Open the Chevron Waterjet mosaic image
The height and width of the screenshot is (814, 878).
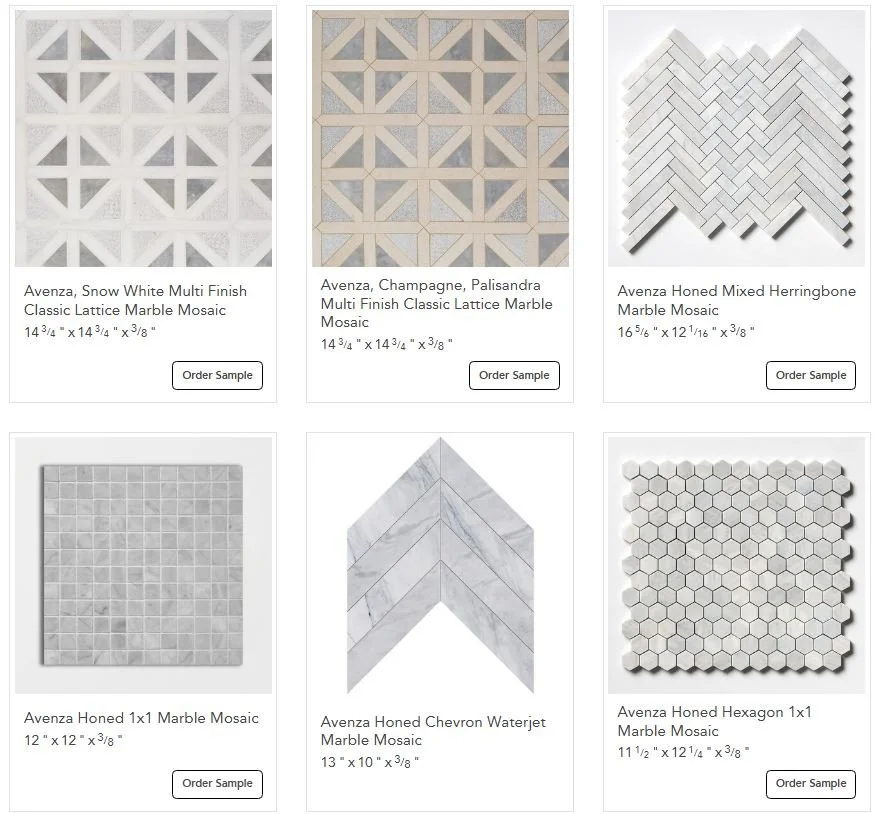[x=440, y=565]
